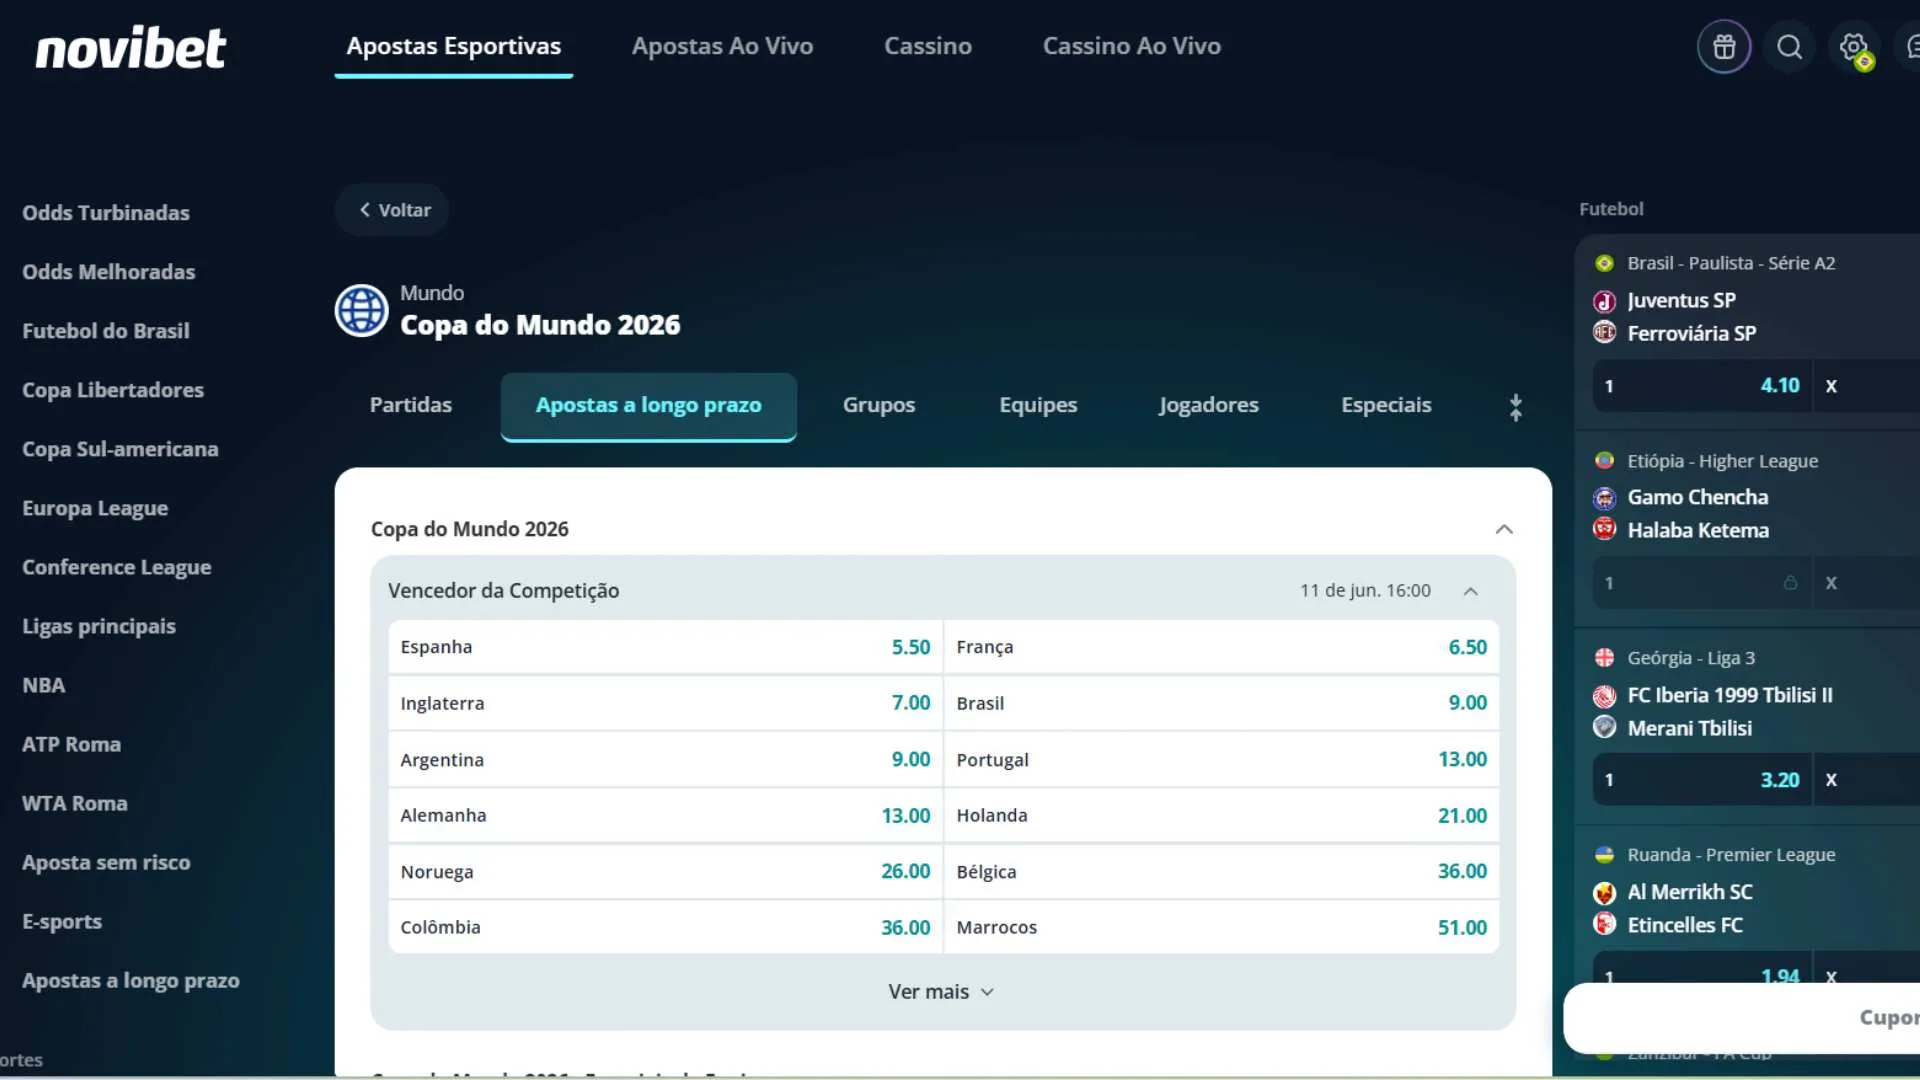Open Conference League in sidebar
Viewport: 1920px width, 1080px height.
117,567
